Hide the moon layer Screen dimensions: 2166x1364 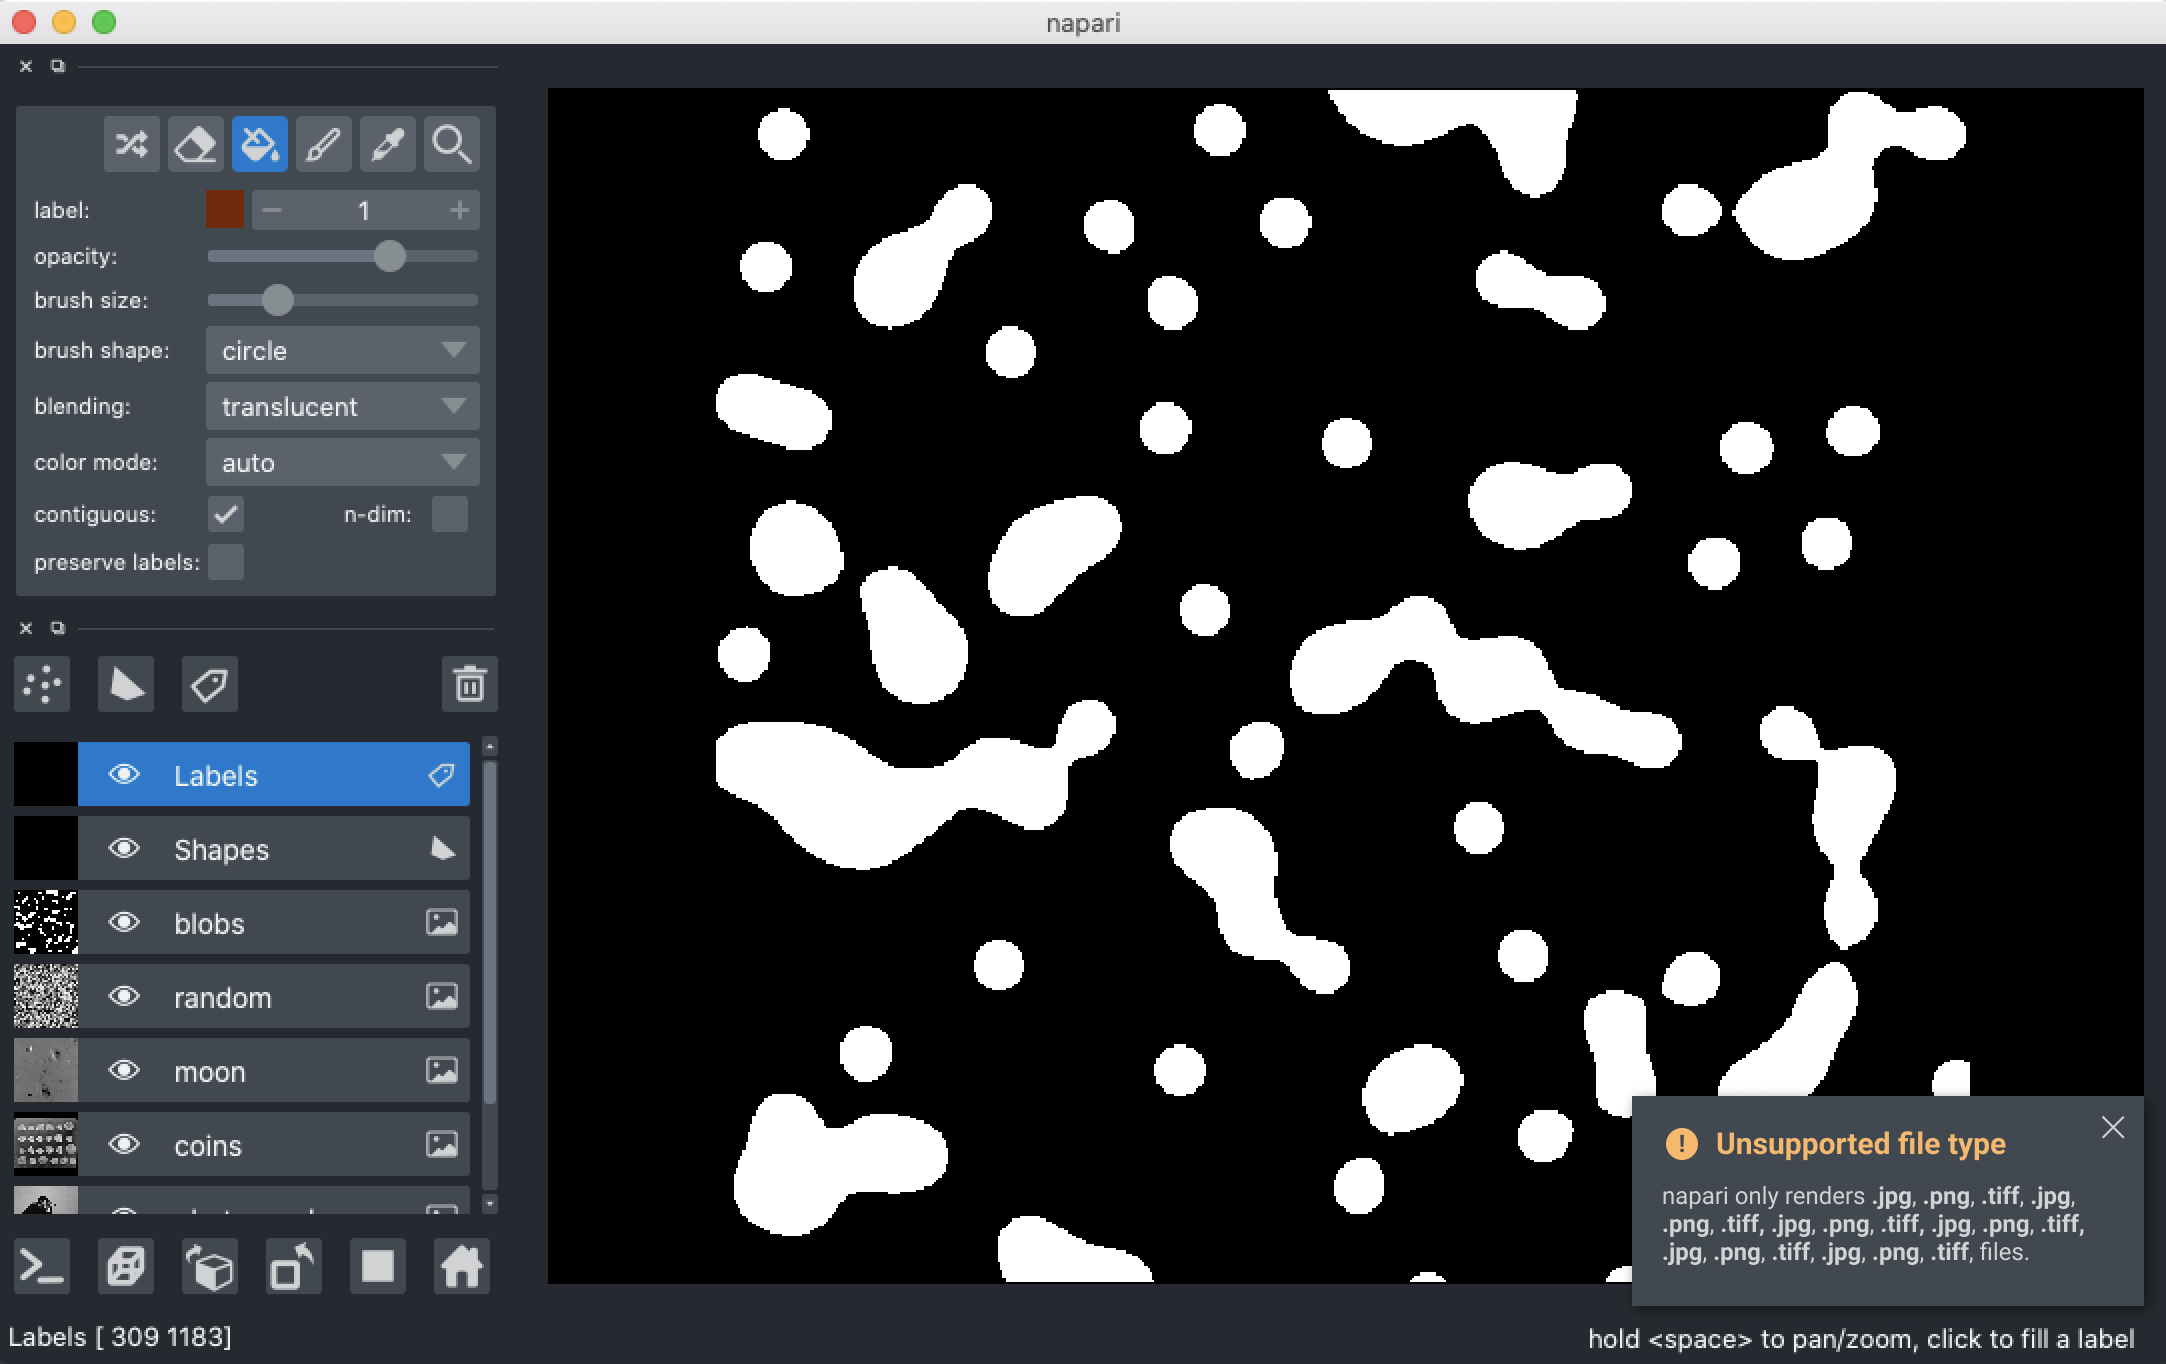pyautogui.click(x=124, y=1071)
